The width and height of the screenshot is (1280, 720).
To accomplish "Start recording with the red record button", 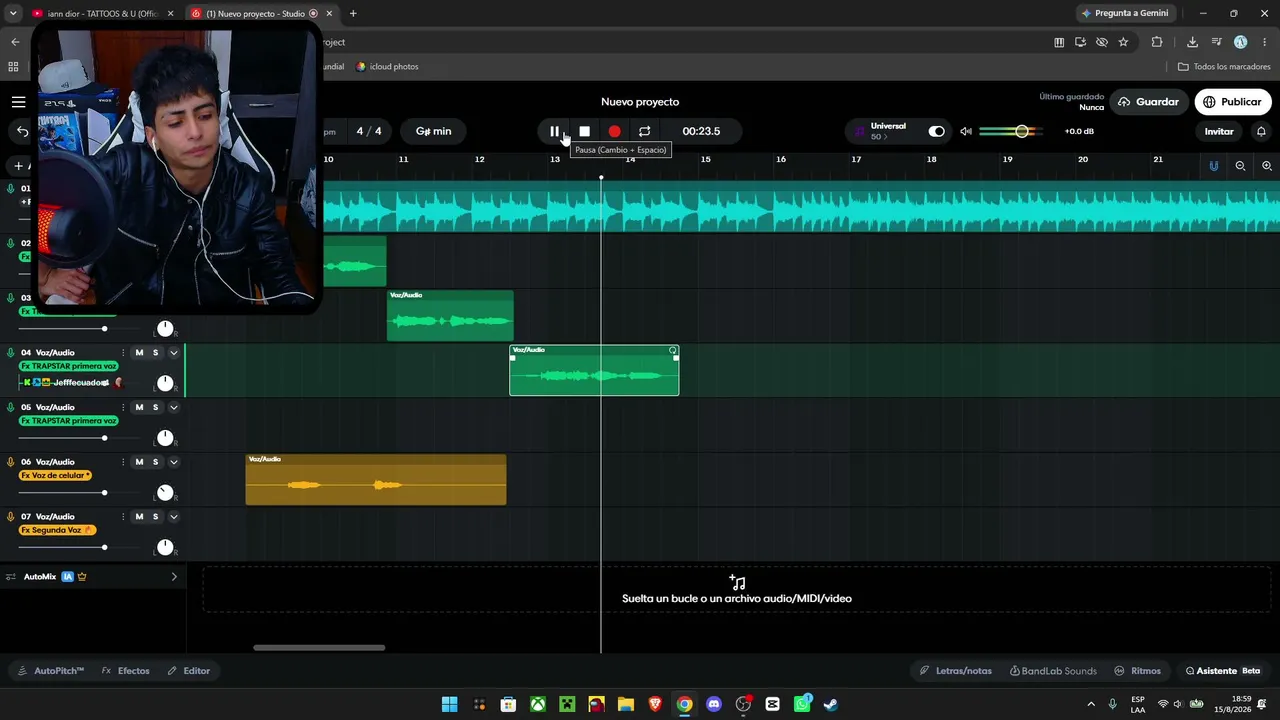I will coord(614,131).
